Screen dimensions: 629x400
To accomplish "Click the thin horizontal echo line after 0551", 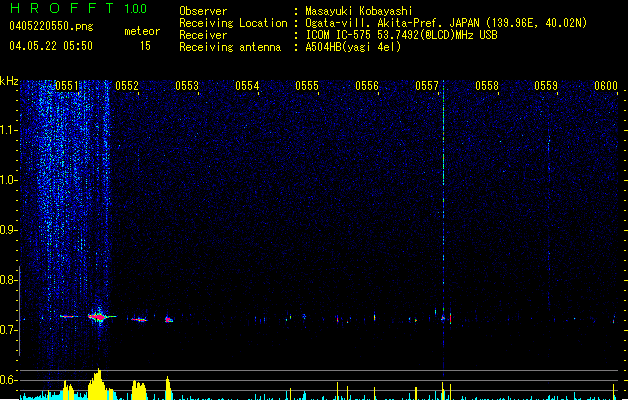I will [69, 317].
